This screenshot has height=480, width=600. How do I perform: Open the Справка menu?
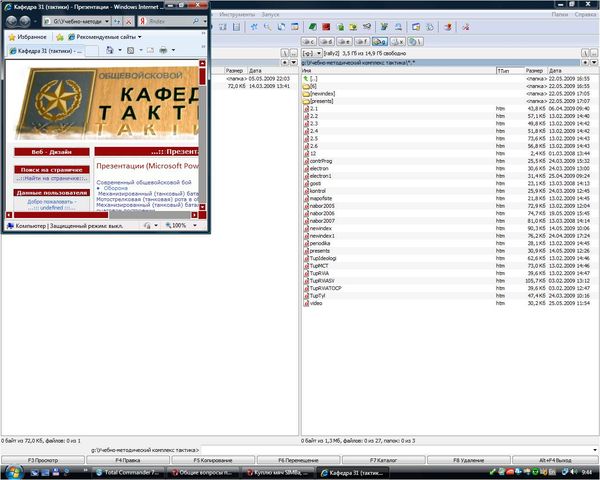tap(585, 14)
